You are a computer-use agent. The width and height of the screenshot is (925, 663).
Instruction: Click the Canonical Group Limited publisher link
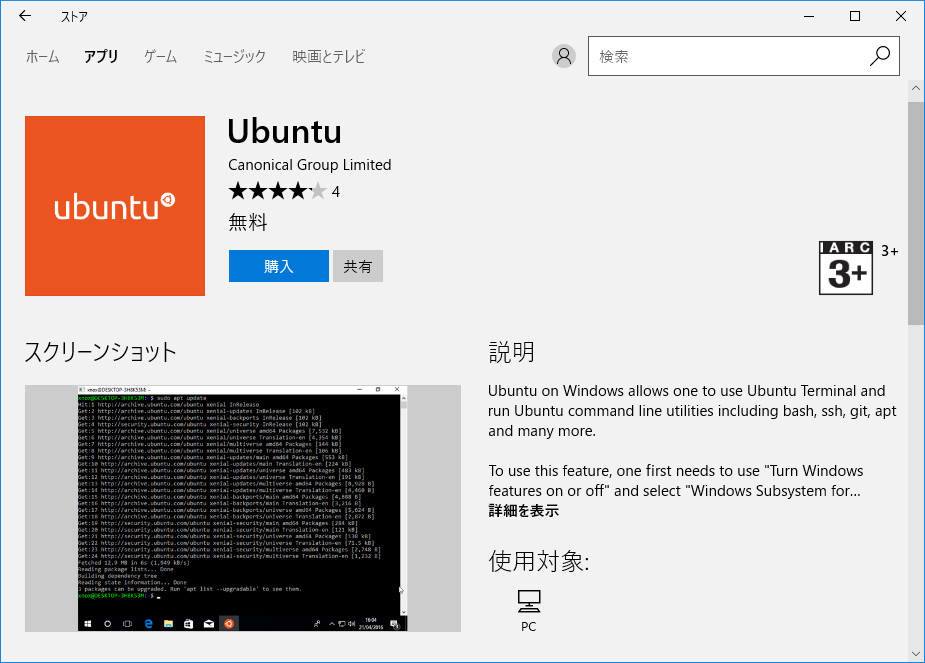(x=308, y=165)
